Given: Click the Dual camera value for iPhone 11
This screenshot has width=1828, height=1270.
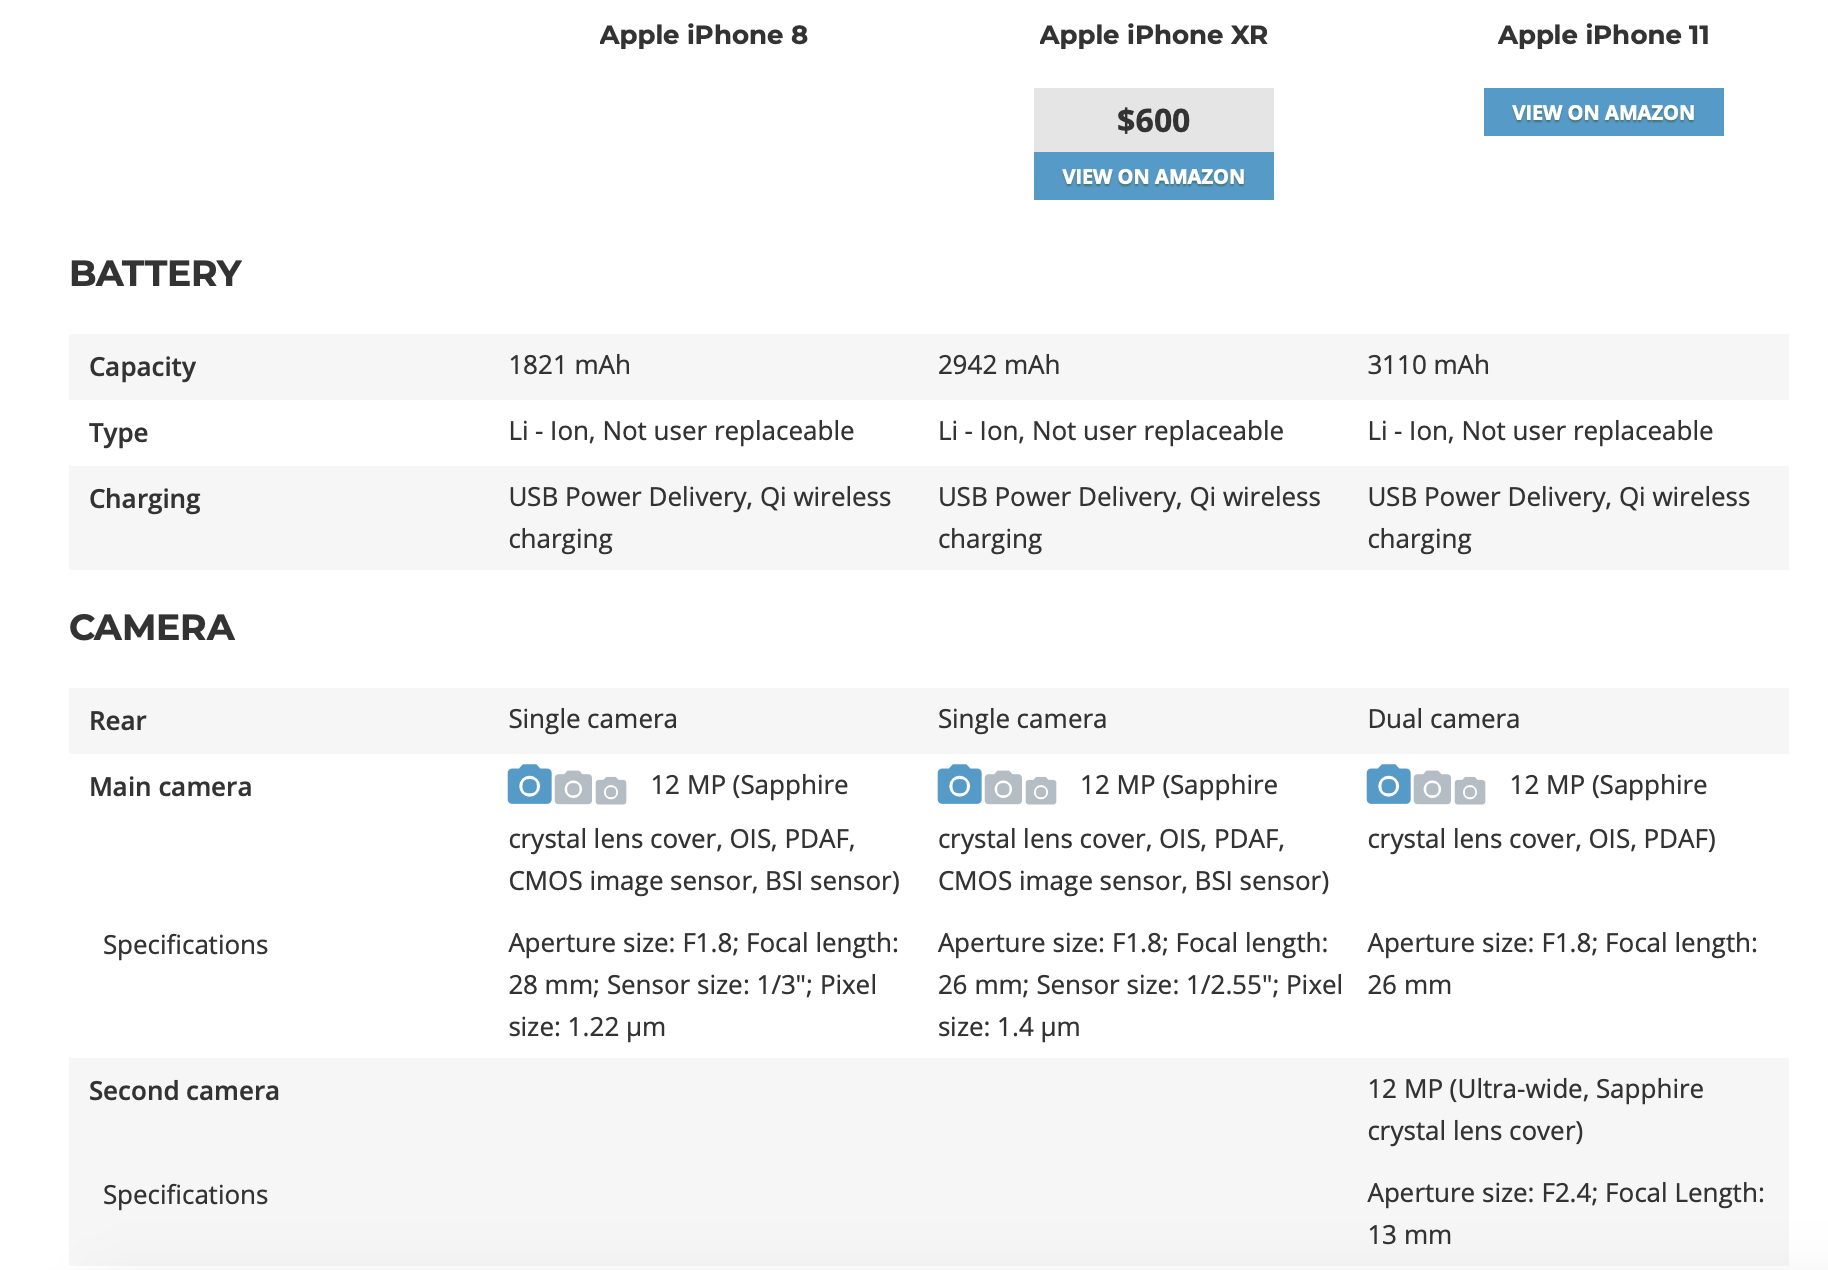Looking at the screenshot, I should 1443,719.
